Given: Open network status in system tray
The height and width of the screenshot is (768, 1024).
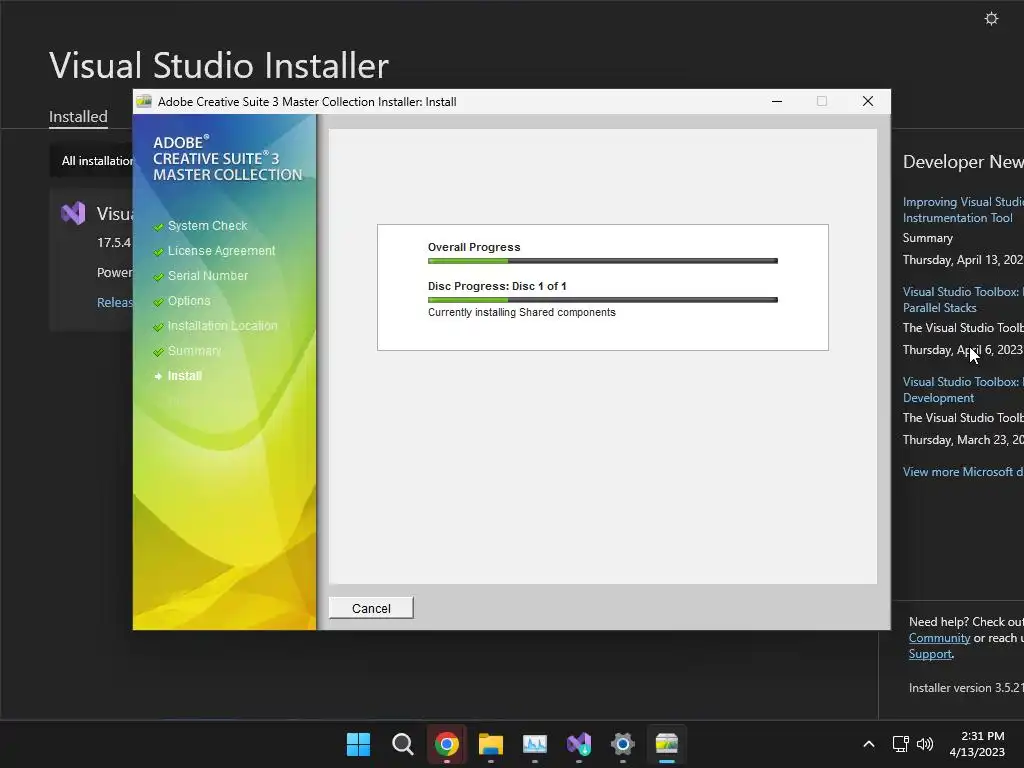Looking at the screenshot, I should click(901, 744).
